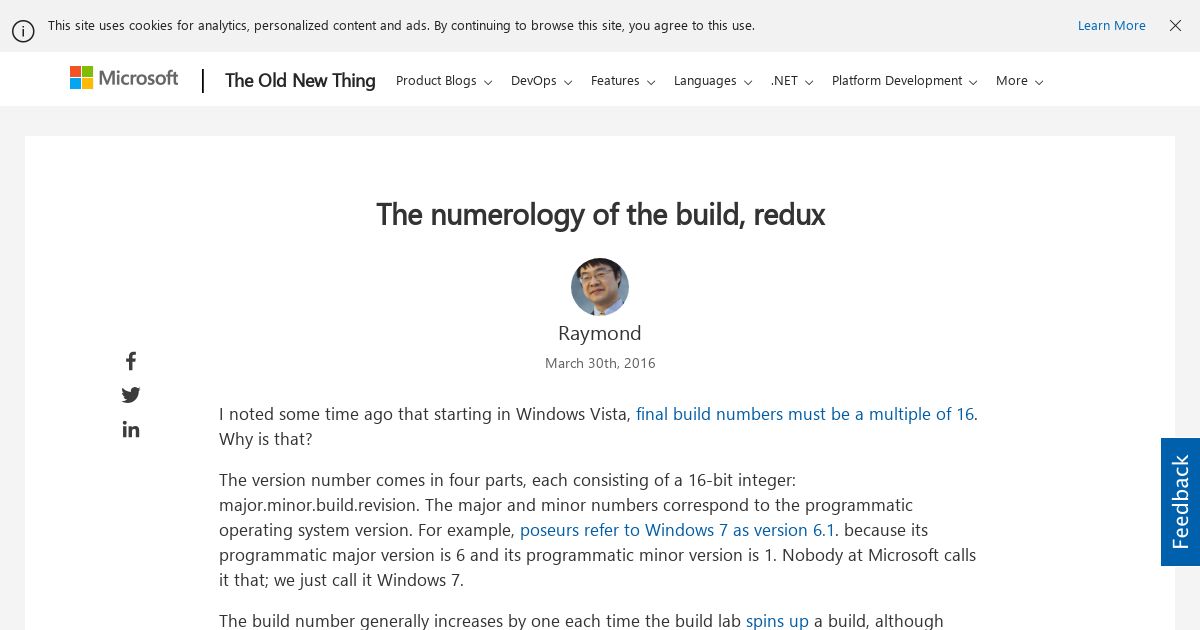This screenshot has height=630, width=1200.
Task: Expand the DevOps menu
Action: (541, 81)
